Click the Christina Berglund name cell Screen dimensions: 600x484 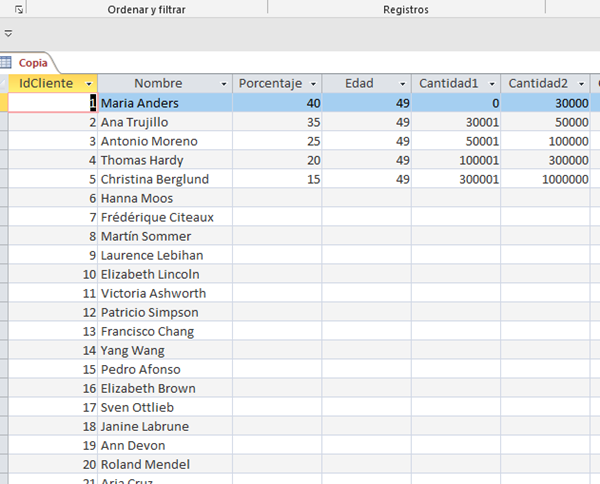point(165,179)
